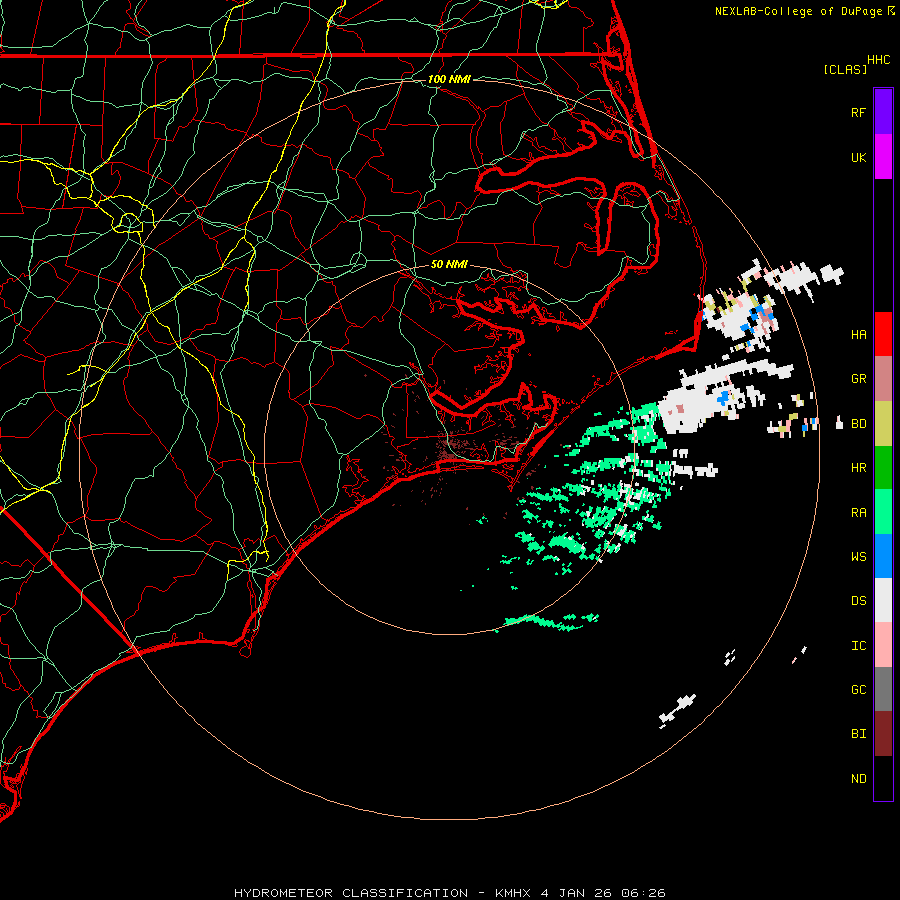The width and height of the screenshot is (900, 900).
Task: Click the GC legend label
Action: 858,689
